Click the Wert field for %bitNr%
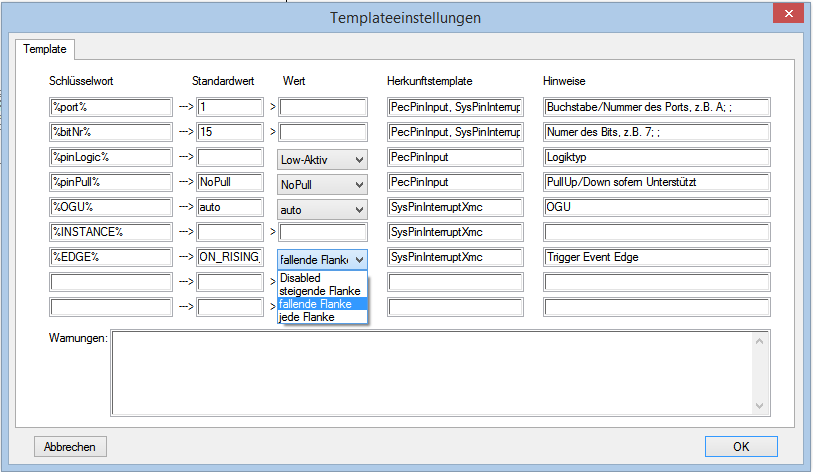The height and width of the screenshot is (472, 813). tap(323, 132)
